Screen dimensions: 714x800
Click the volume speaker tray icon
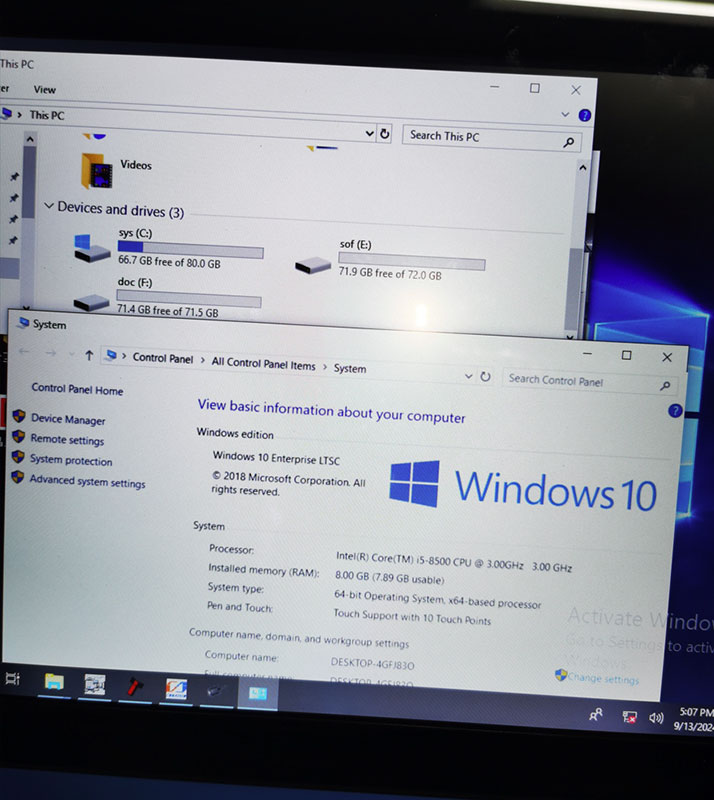point(656,717)
